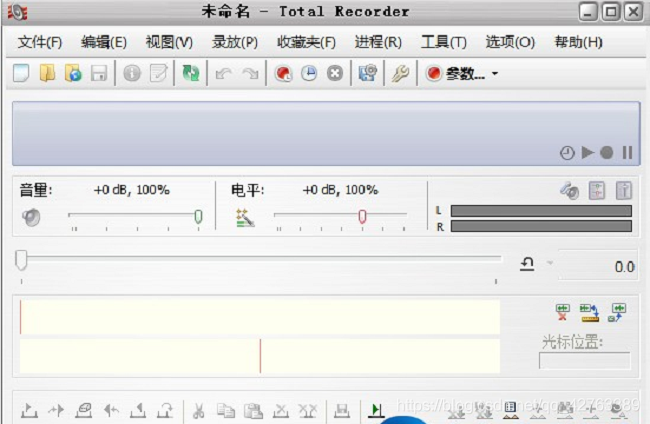The image size is (650, 424).
Task: Click the save floppy disk icon
Action: click(99, 73)
